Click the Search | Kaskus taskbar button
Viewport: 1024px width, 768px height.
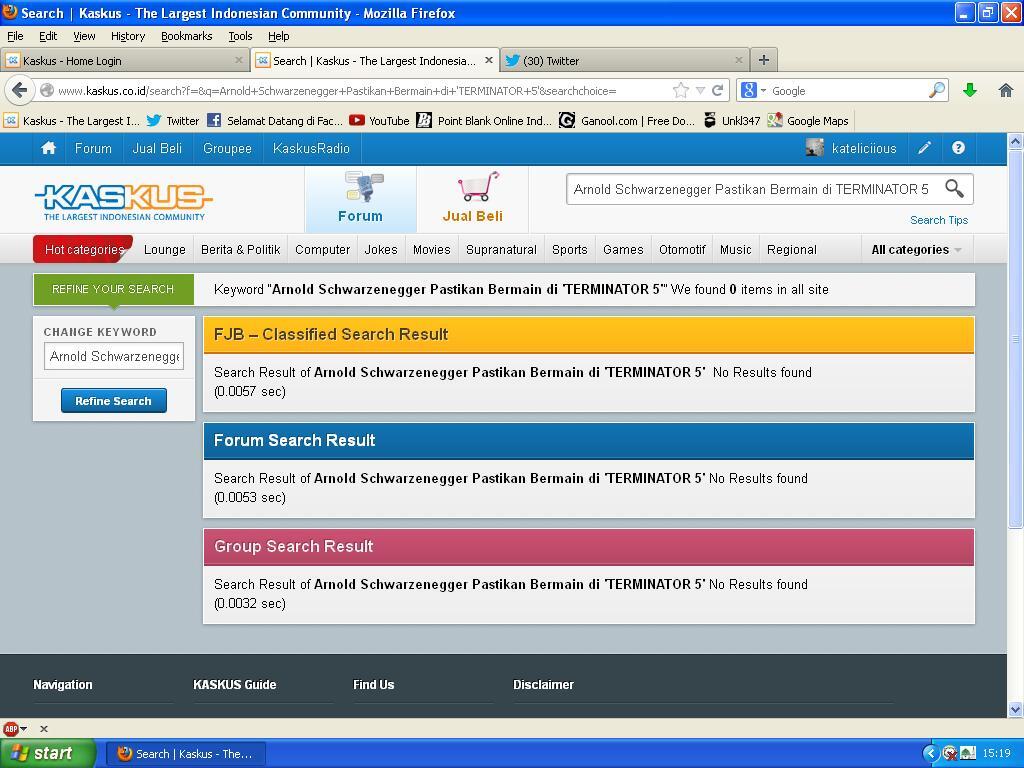tap(185, 754)
